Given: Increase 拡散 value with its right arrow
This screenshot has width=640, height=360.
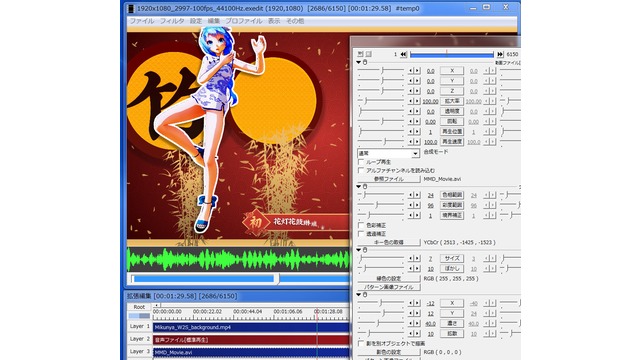Looking at the screenshot, I should click(x=417, y=333).
